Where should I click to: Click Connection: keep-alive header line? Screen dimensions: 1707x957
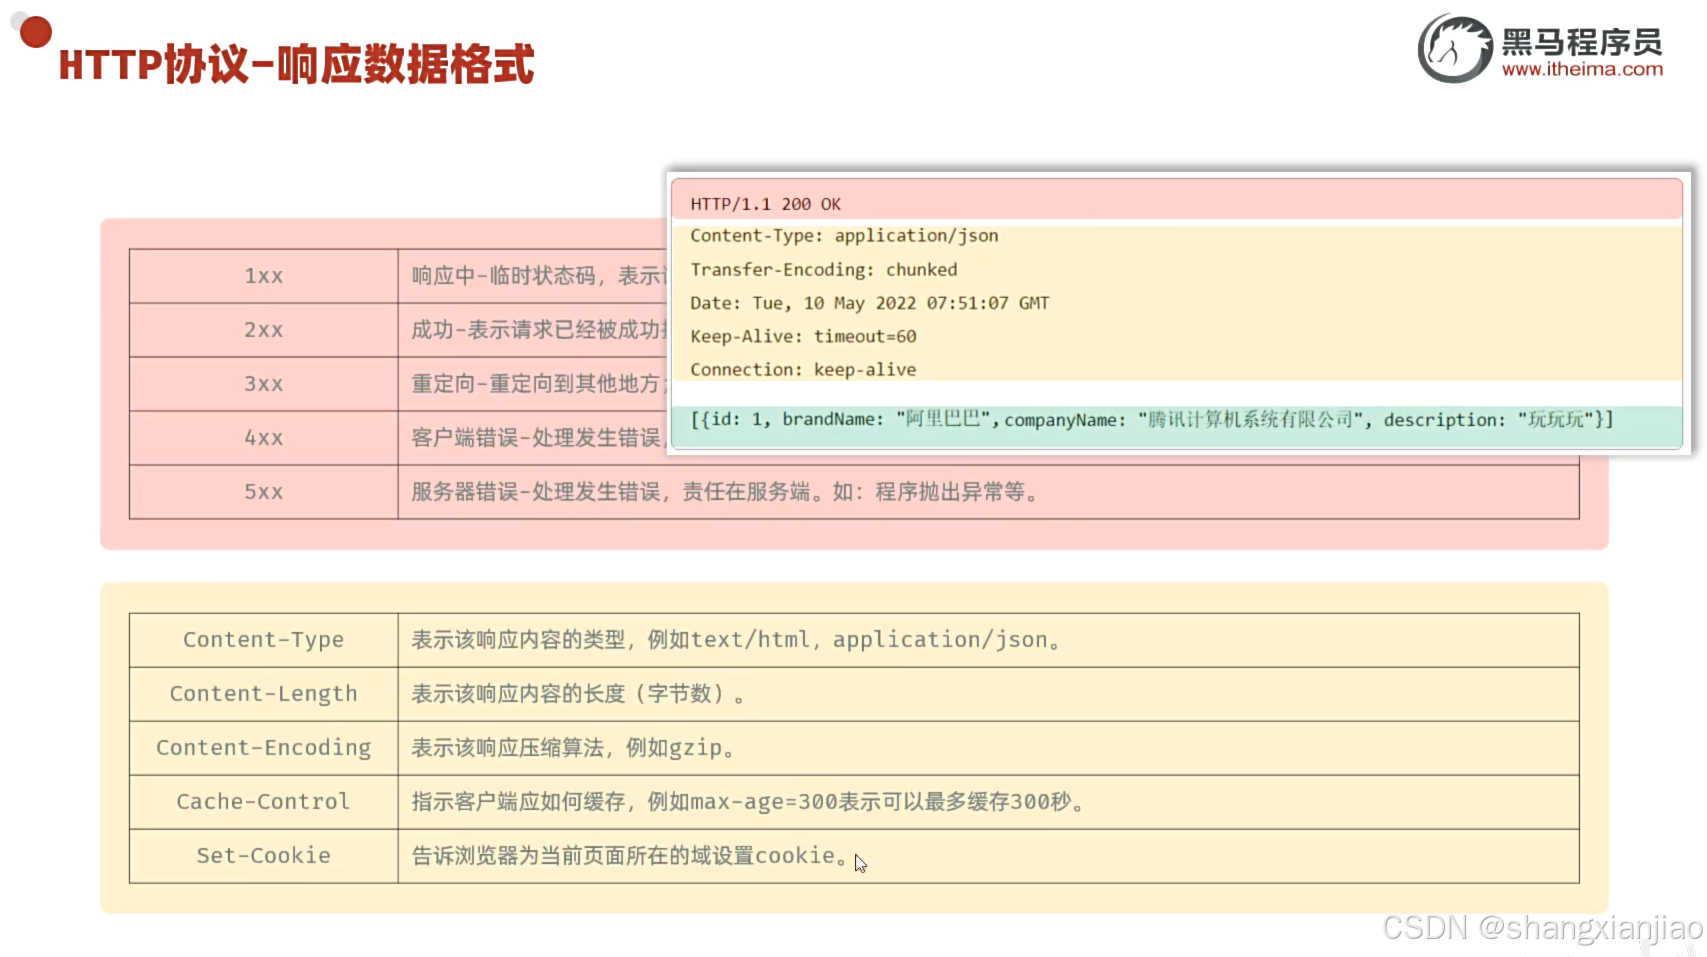coord(803,370)
